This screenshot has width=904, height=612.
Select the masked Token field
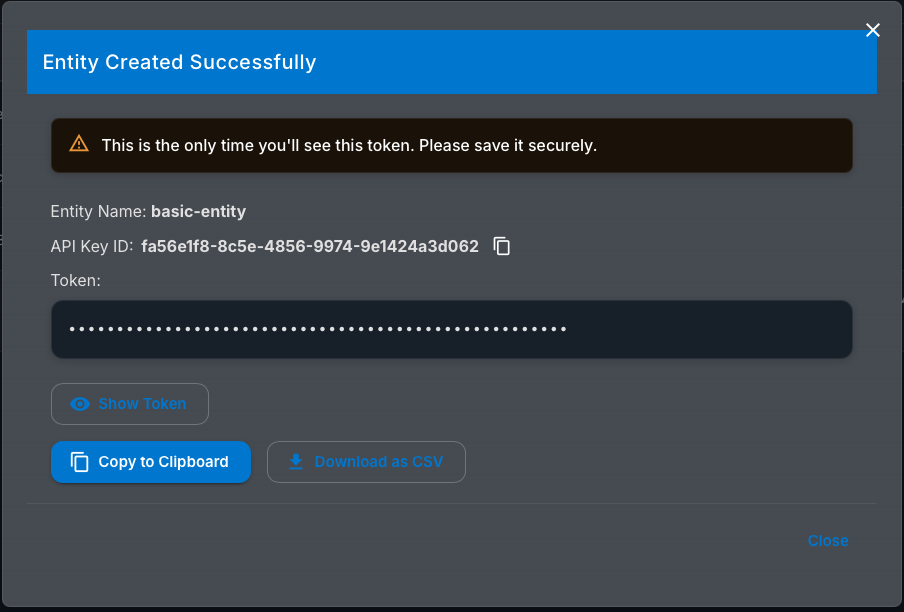tap(451, 329)
